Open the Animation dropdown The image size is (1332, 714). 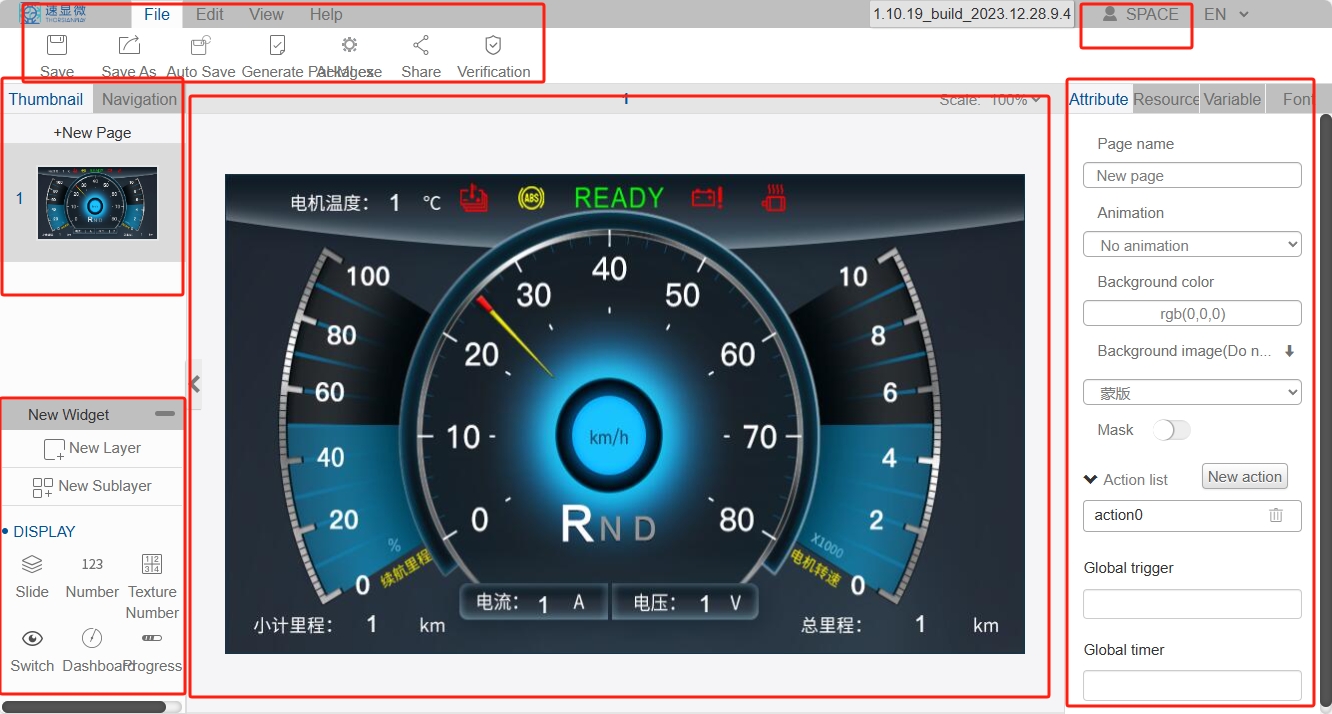(x=1192, y=245)
